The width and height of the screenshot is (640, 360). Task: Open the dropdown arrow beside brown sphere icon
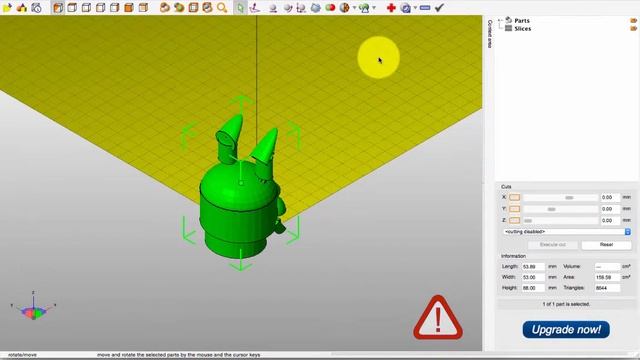pos(354,7)
